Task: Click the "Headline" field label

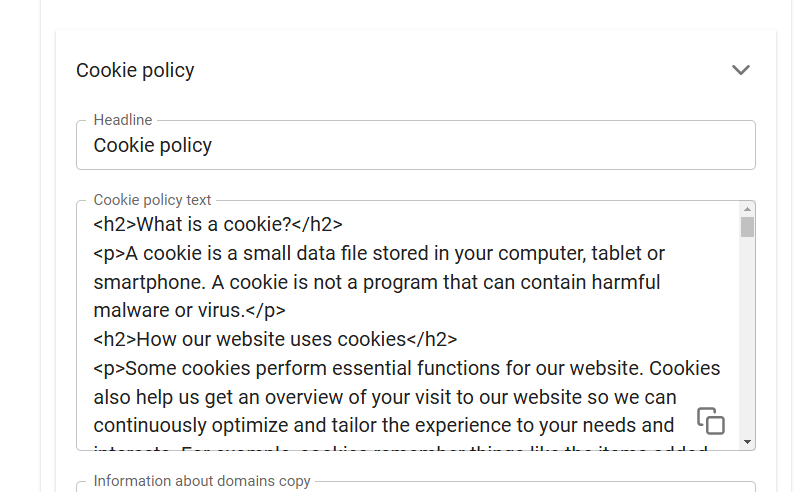Action: 123,120
